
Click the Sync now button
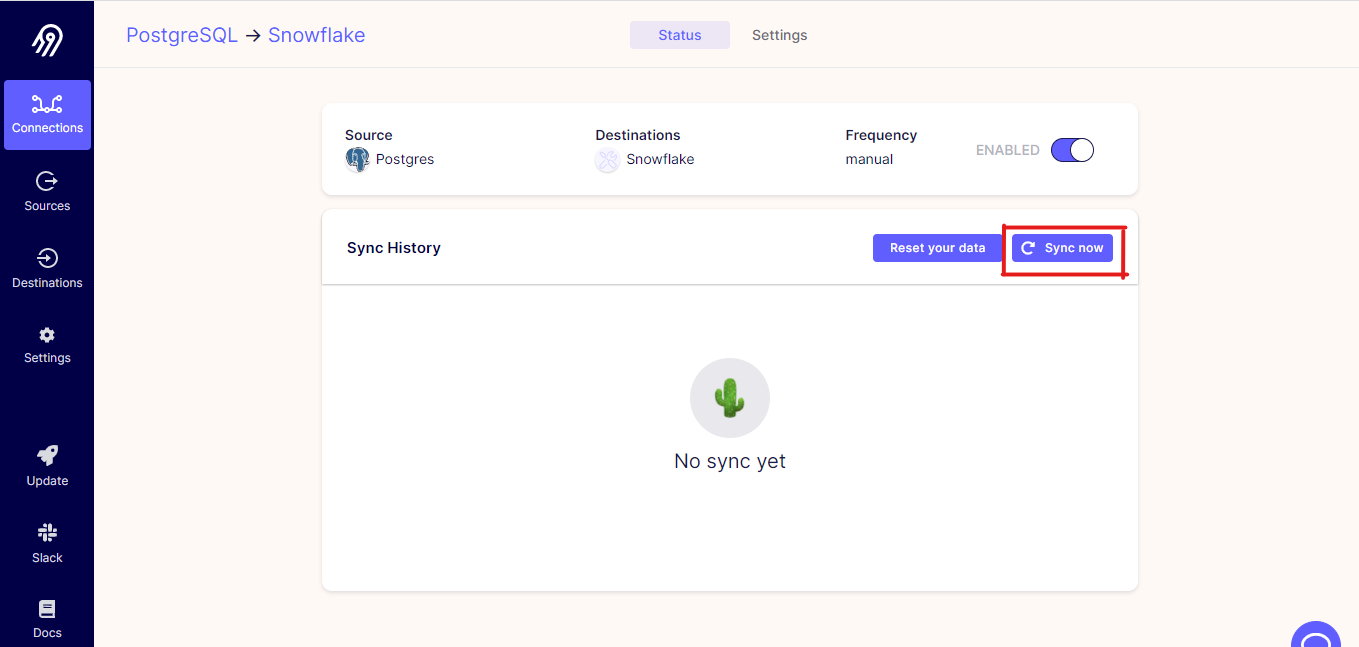pyautogui.click(x=1062, y=247)
